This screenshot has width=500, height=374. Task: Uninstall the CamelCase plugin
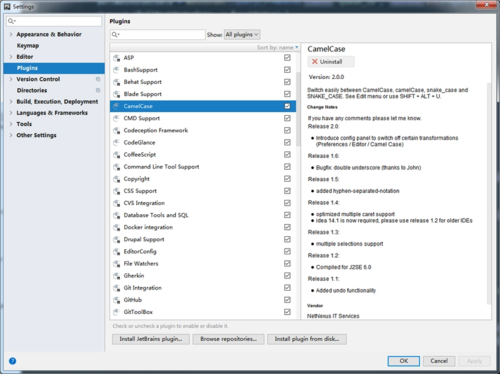coord(331,62)
